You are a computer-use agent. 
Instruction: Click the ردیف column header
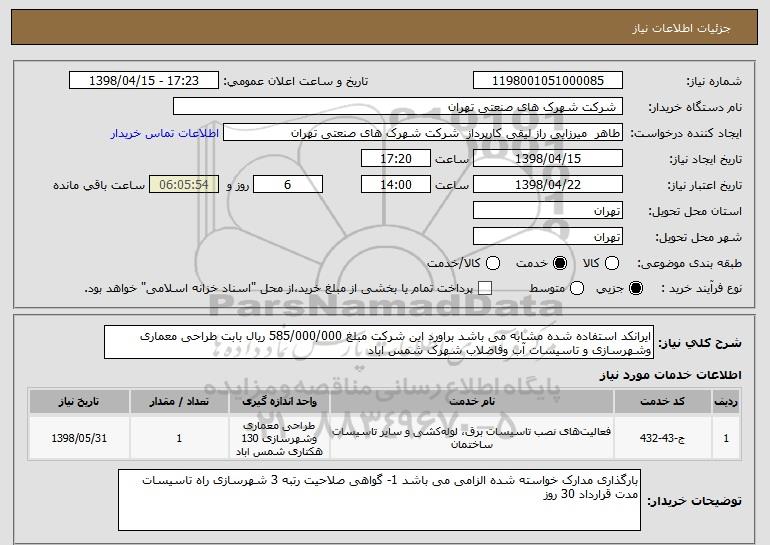[x=726, y=402]
